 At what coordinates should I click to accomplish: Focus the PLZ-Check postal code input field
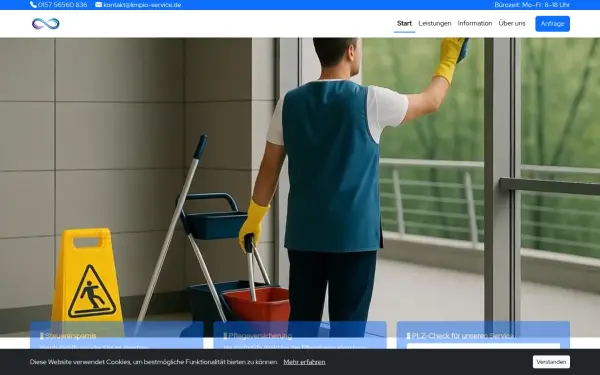pyautogui.click(x=483, y=346)
